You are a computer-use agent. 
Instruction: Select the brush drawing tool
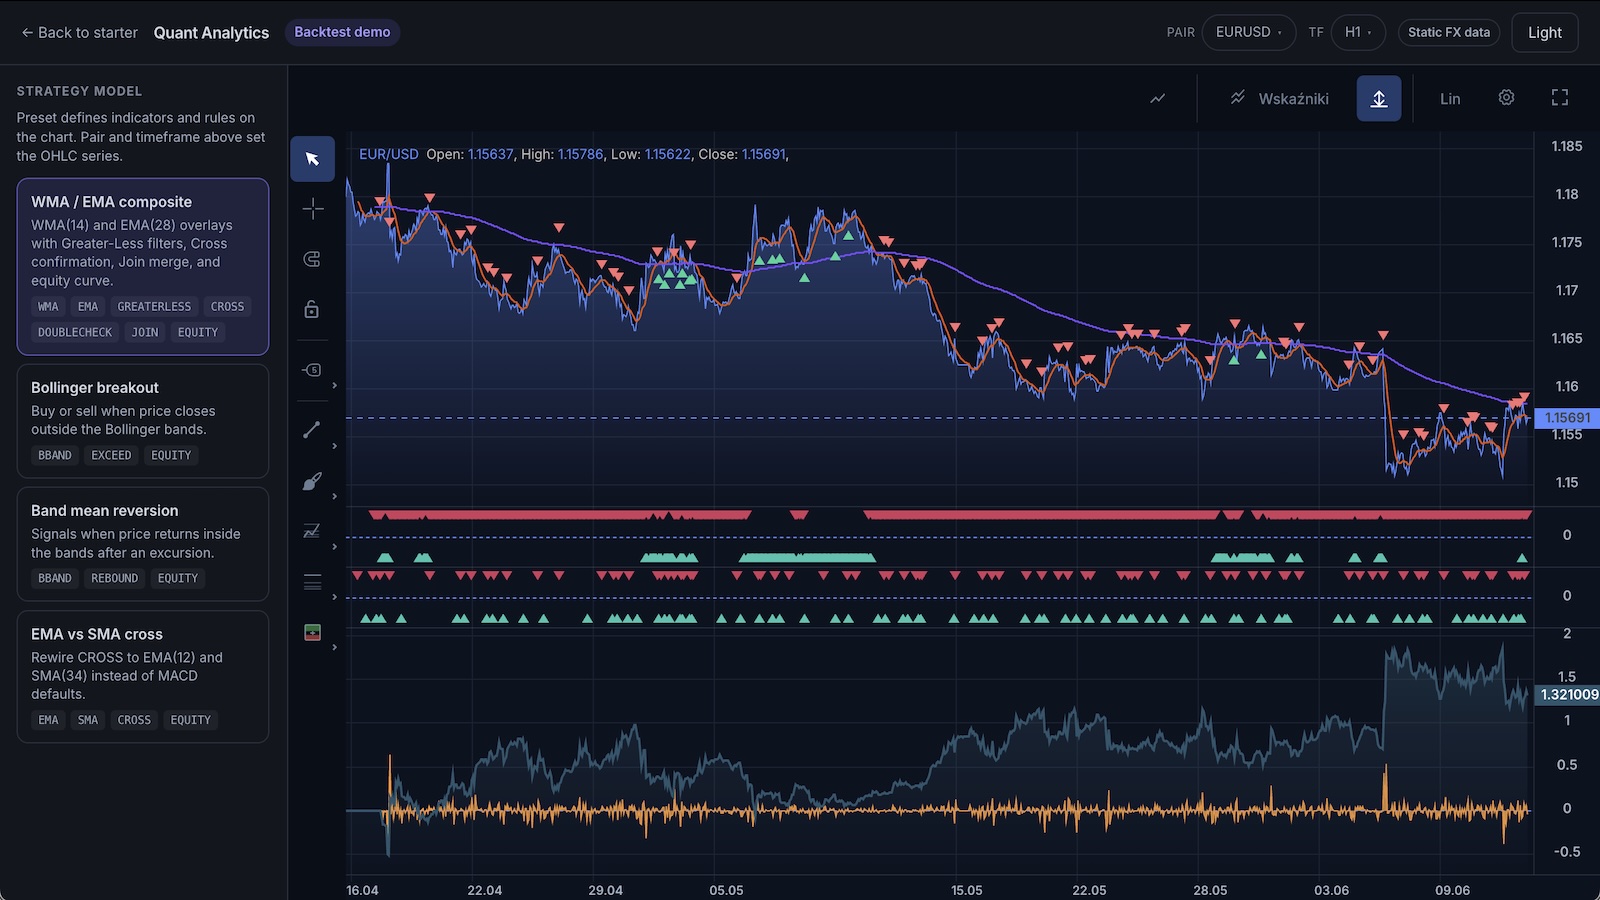tap(312, 481)
